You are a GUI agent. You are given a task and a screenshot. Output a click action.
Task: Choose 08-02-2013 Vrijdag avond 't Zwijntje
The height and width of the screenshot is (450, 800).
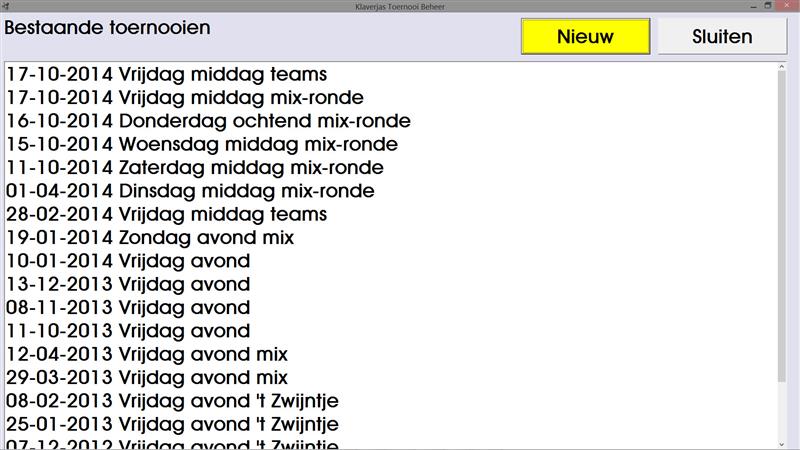(x=172, y=401)
